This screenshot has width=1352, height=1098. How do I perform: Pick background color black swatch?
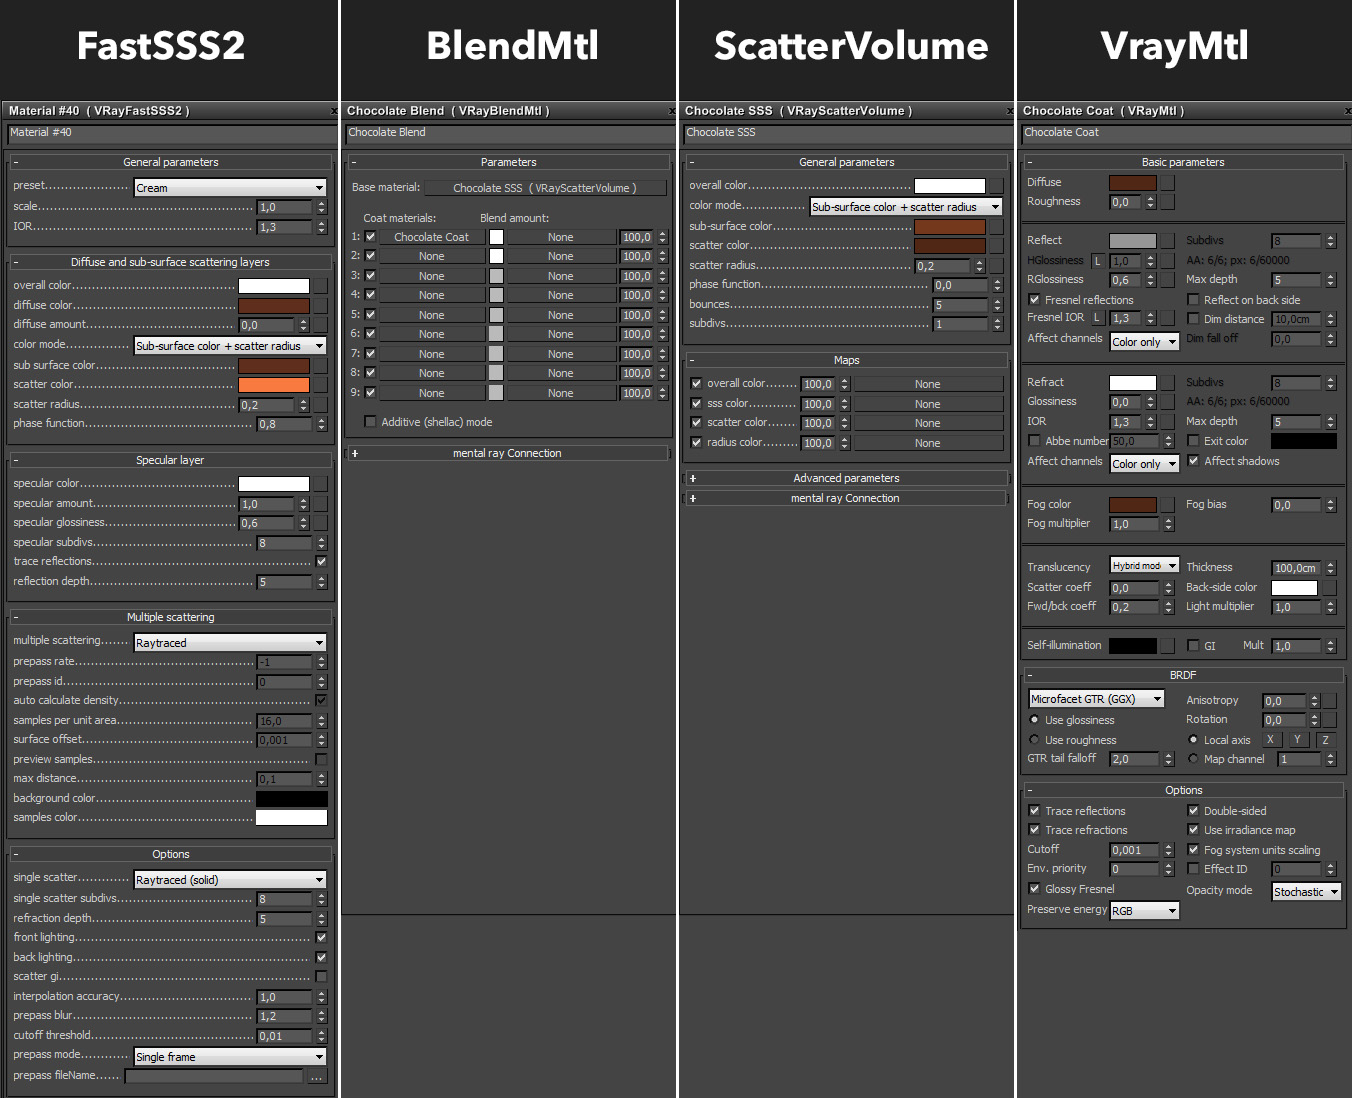[291, 799]
